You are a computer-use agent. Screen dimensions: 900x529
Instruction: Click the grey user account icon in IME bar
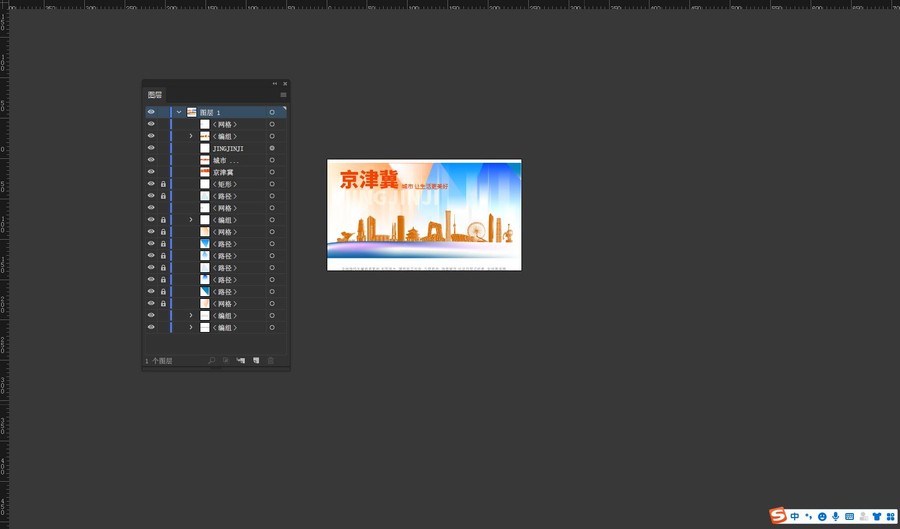click(863, 516)
